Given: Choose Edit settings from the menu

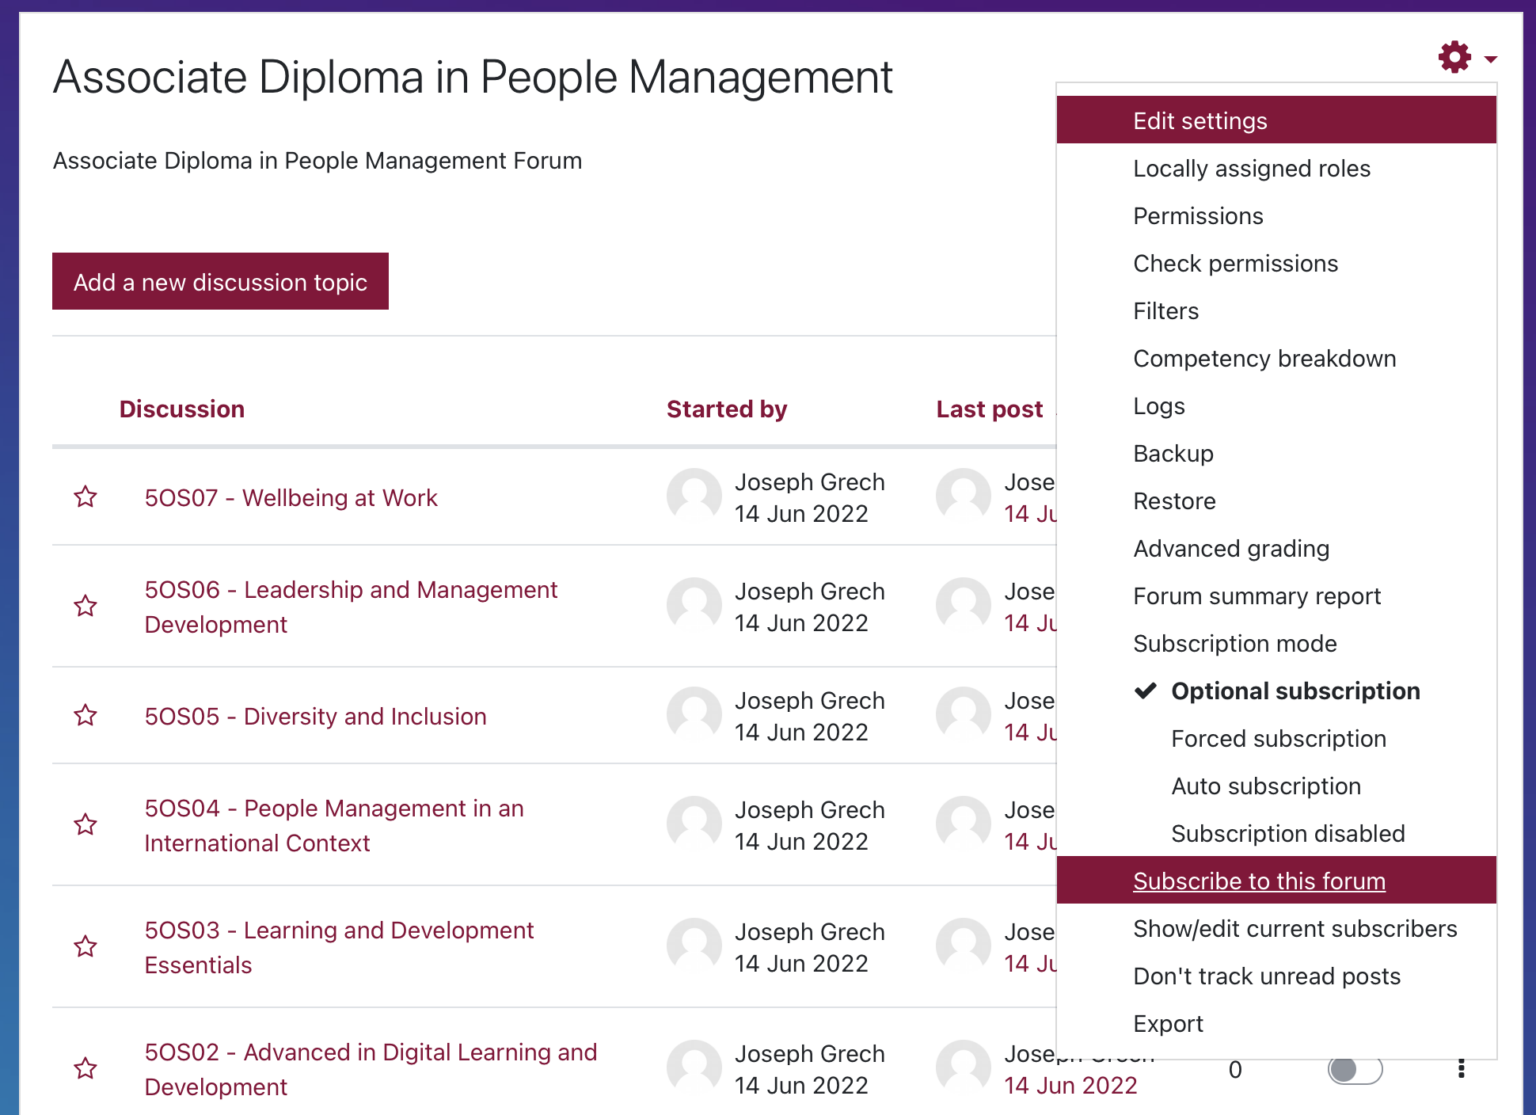Looking at the screenshot, I should point(1199,121).
